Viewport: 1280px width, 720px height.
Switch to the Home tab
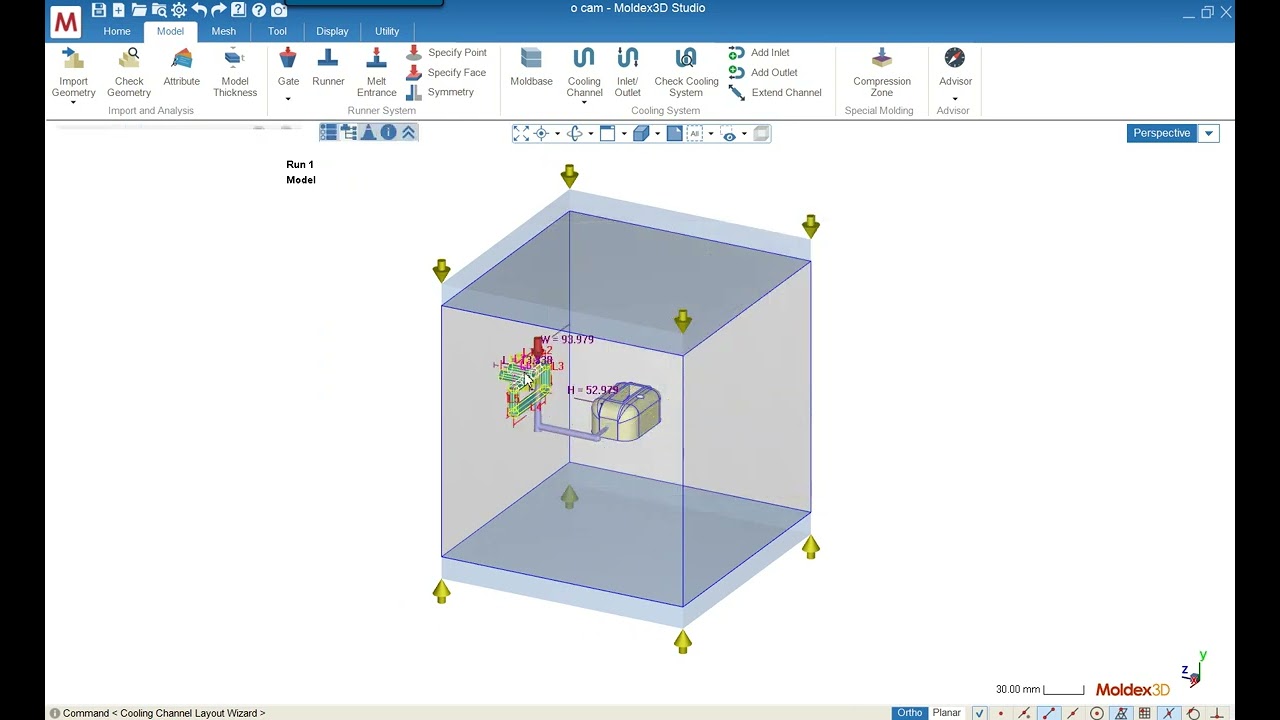[x=117, y=31]
